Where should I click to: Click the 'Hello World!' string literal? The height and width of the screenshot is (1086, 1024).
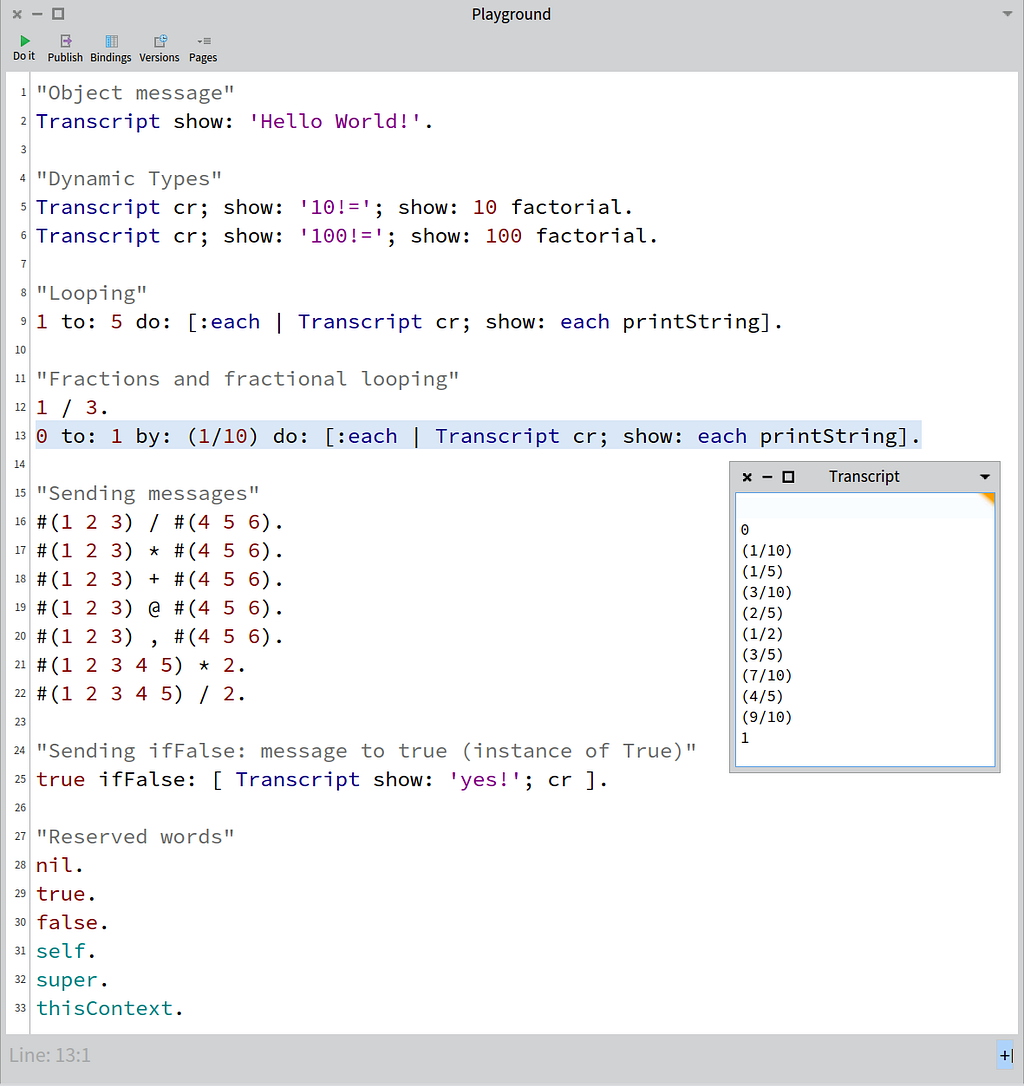click(335, 122)
